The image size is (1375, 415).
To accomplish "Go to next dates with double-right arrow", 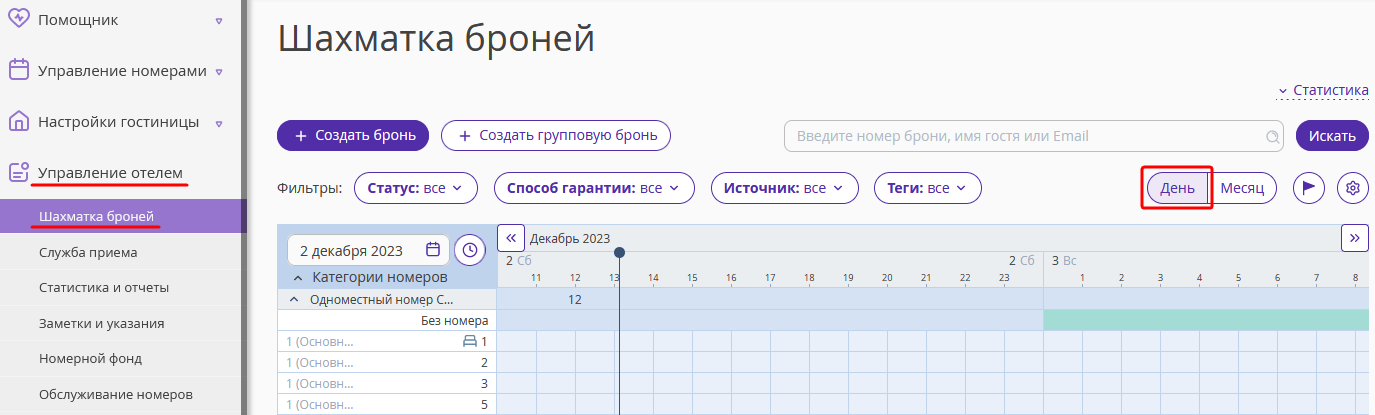I will pyautogui.click(x=1354, y=238).
